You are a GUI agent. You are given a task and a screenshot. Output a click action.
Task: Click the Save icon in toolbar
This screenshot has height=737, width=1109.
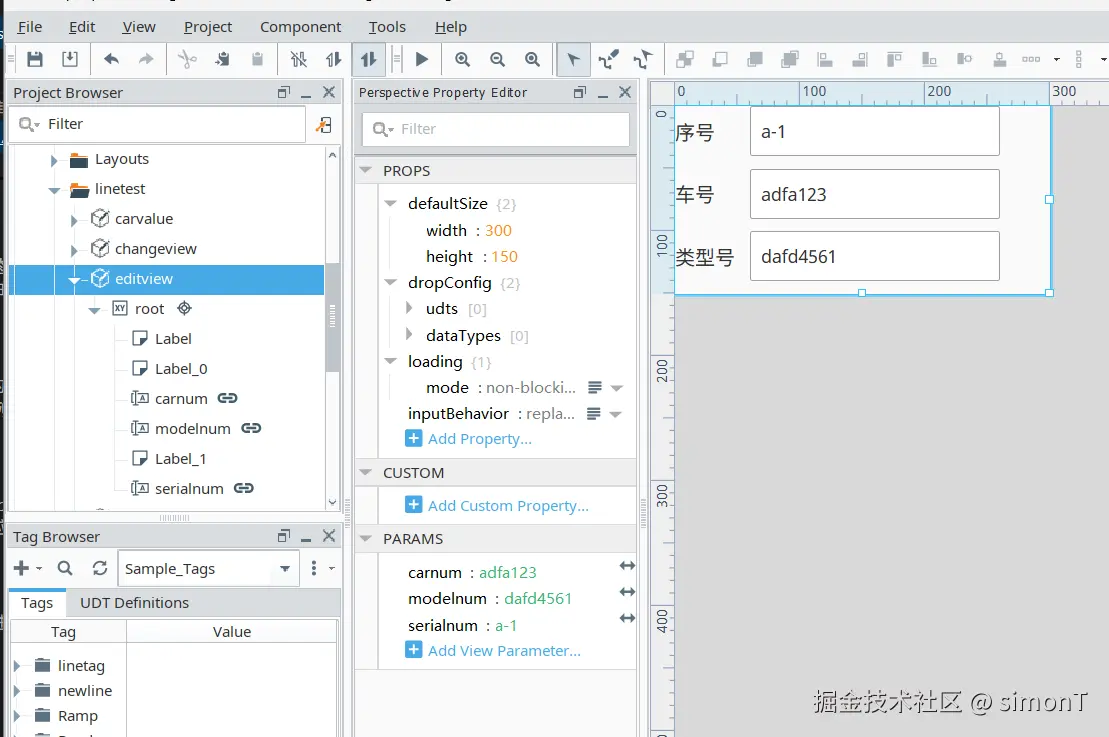point(35,59)
